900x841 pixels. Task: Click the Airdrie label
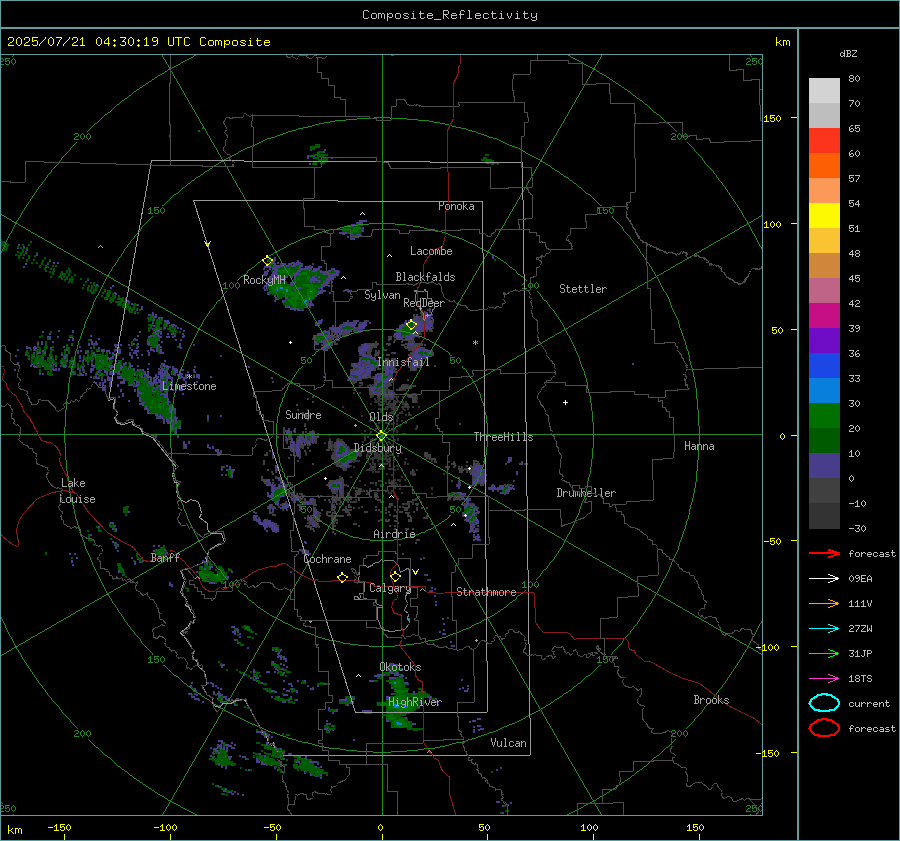pos(394,534)
